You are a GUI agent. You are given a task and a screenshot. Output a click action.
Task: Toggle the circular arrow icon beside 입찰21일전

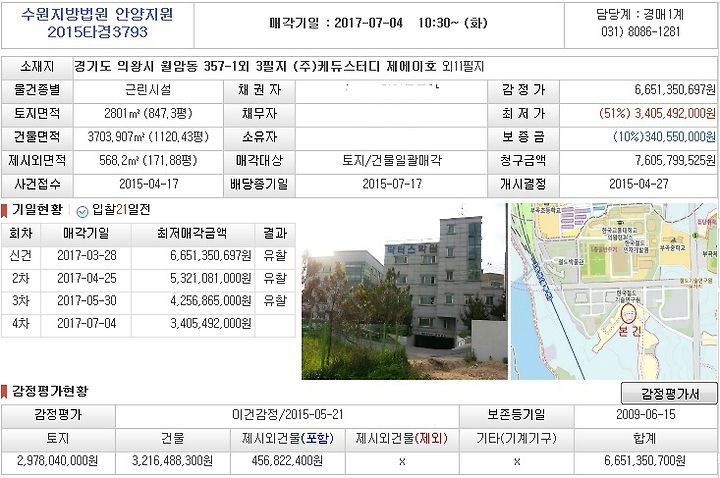(x=82, y=211)
